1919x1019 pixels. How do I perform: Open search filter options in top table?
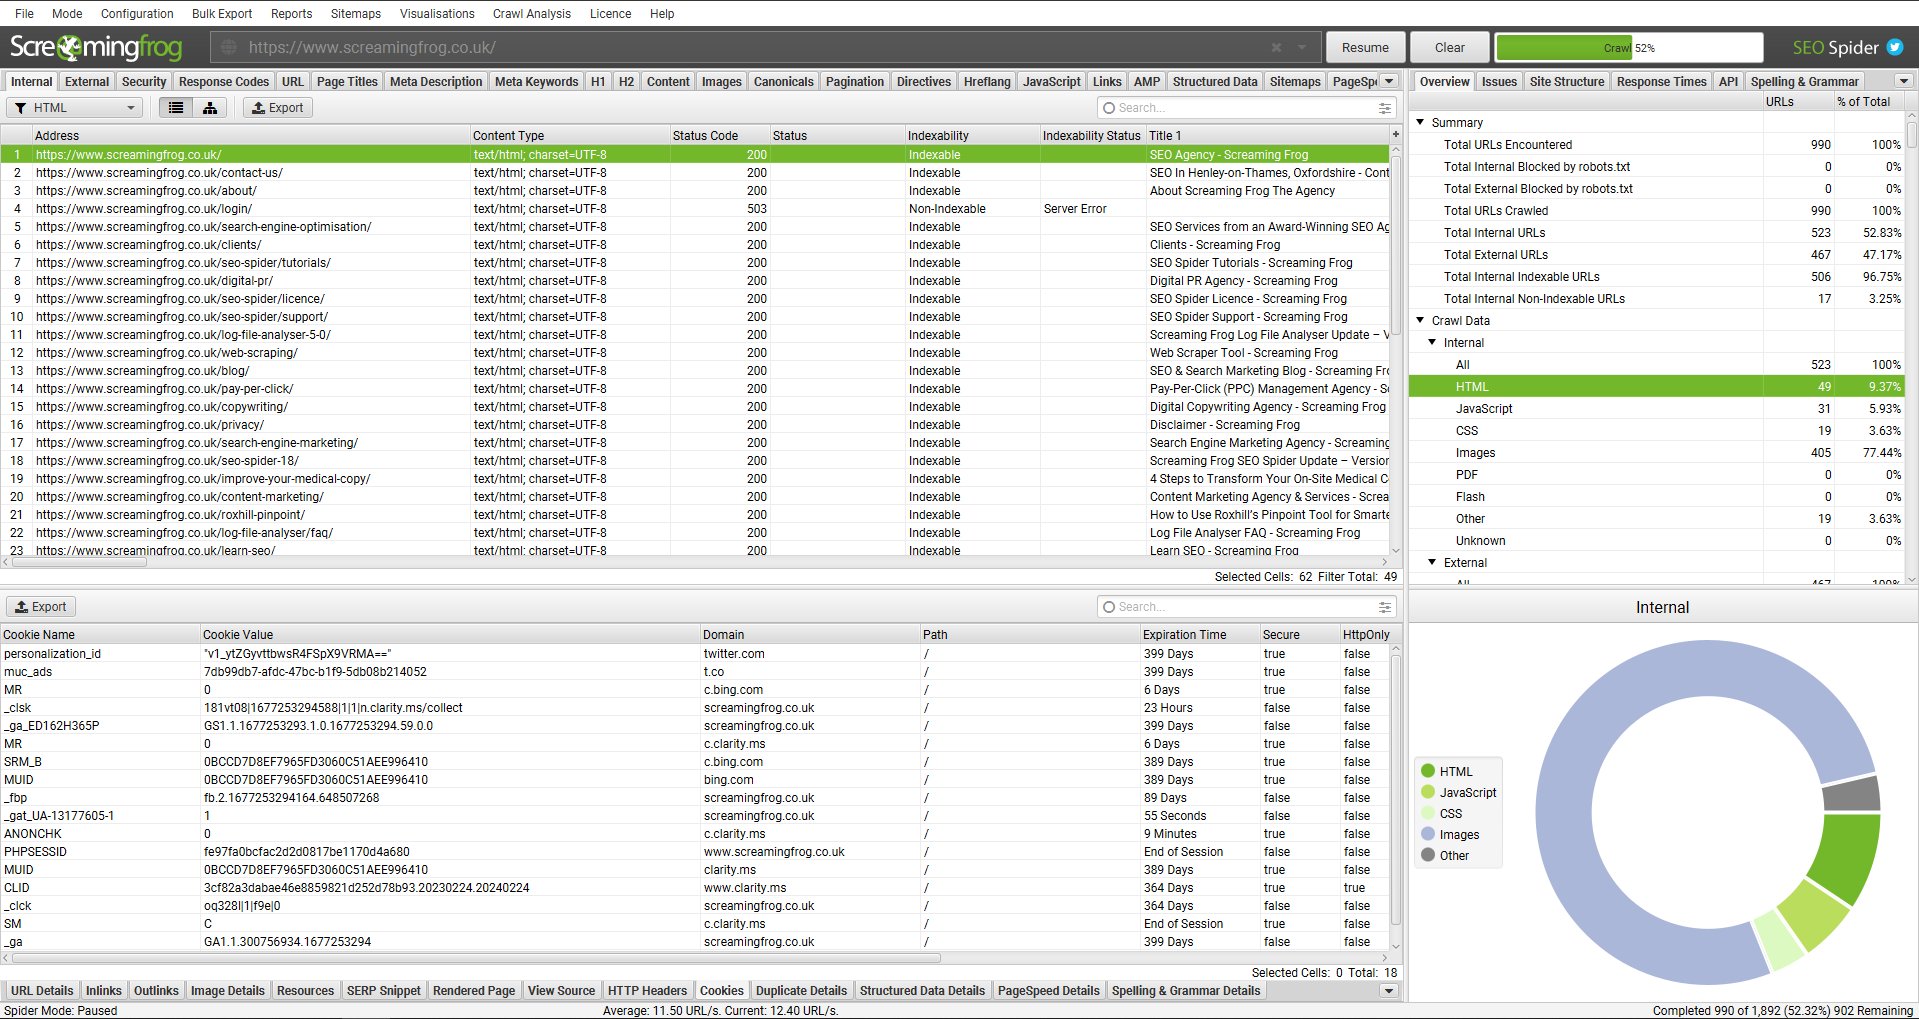point(1385,108)
